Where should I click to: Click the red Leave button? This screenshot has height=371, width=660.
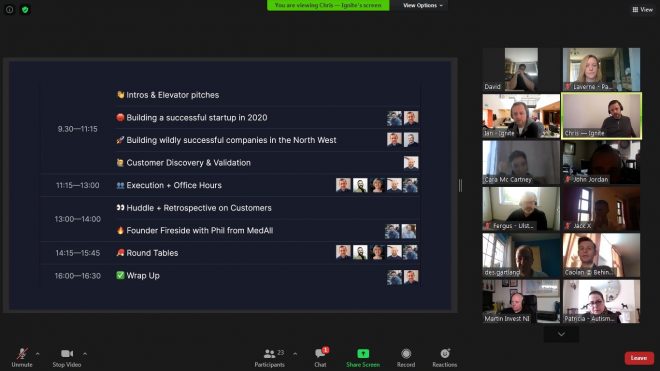point(639,358)
